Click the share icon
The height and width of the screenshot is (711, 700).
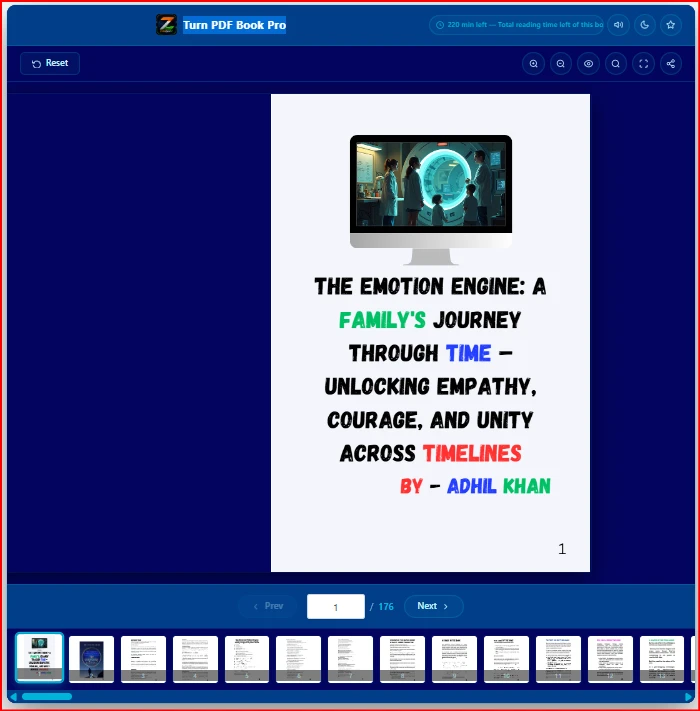coord(671,63)
